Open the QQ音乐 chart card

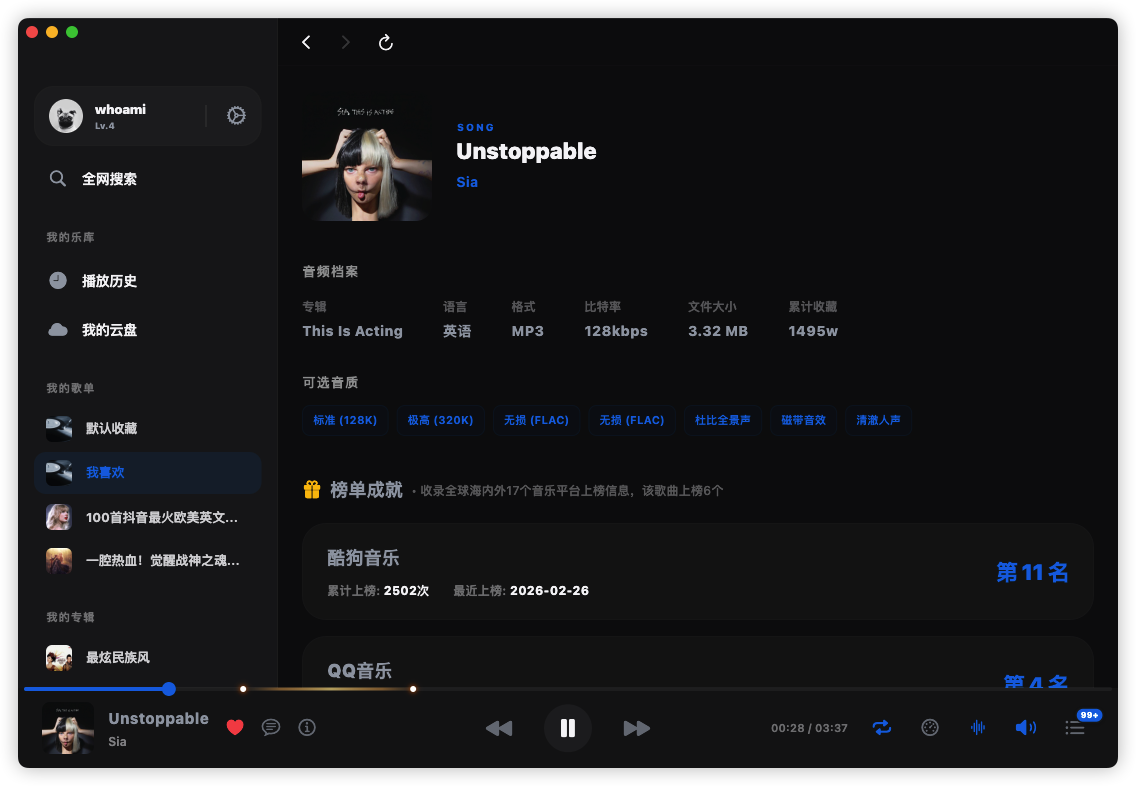(x=698, y=661)
